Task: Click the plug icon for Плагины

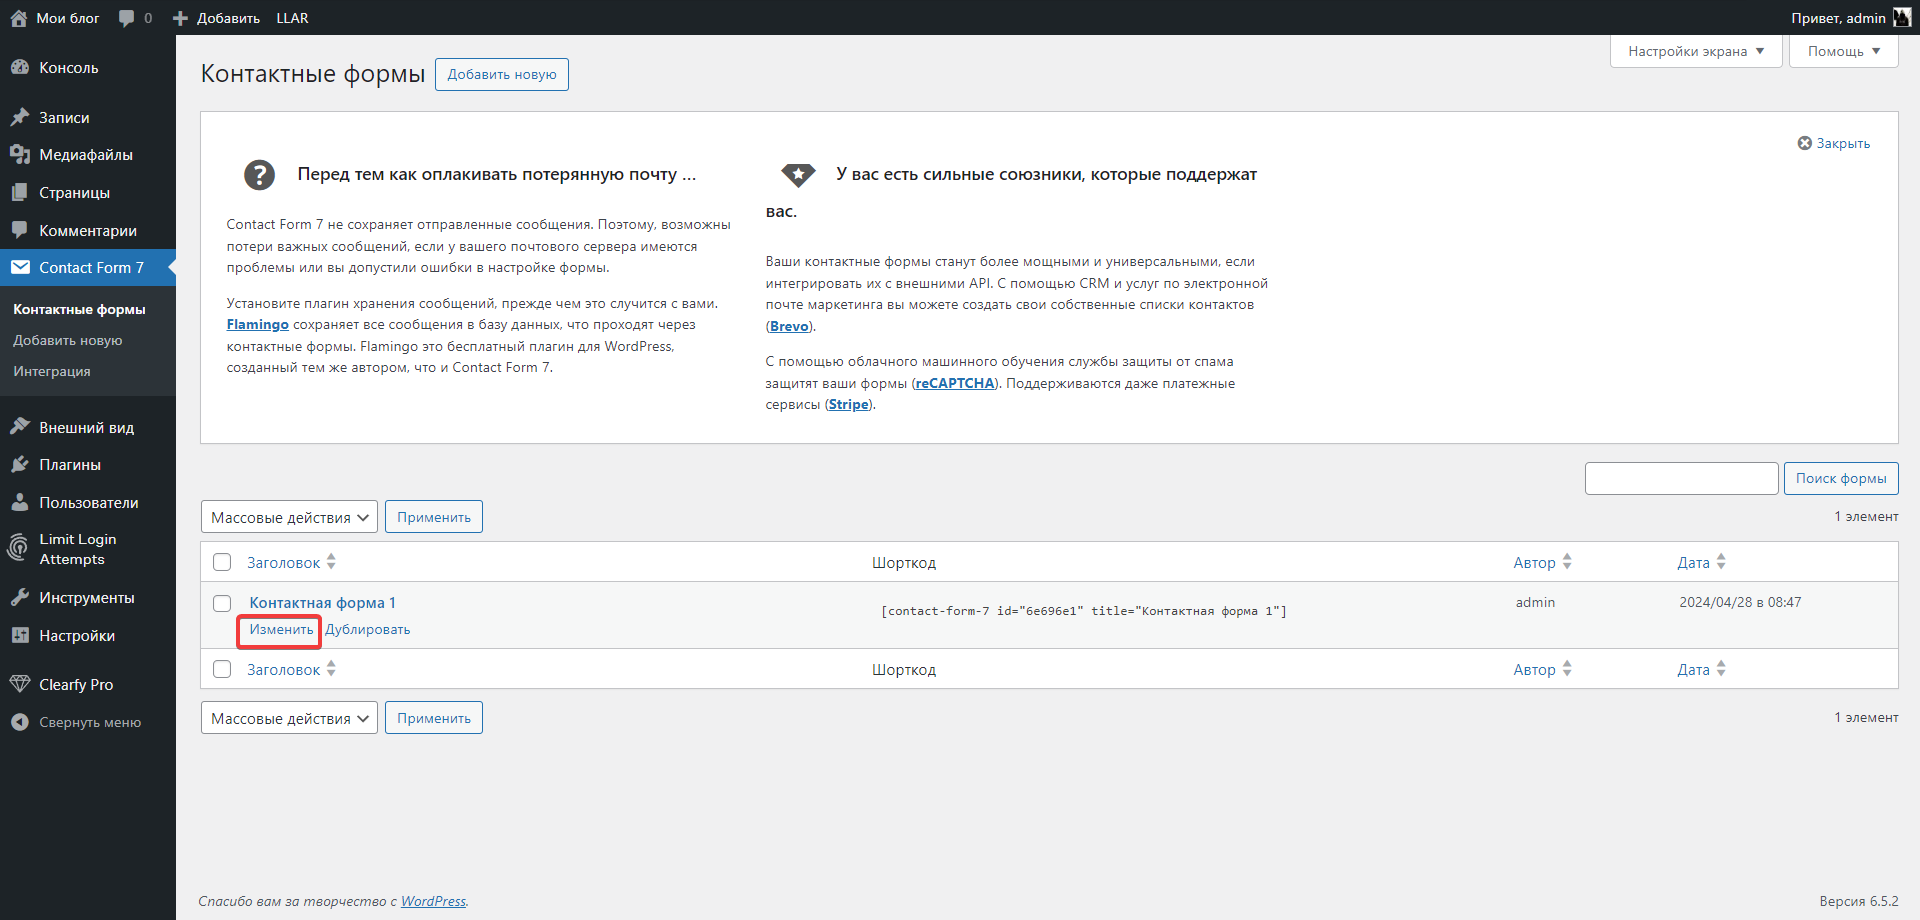Action: click(20, 464)
